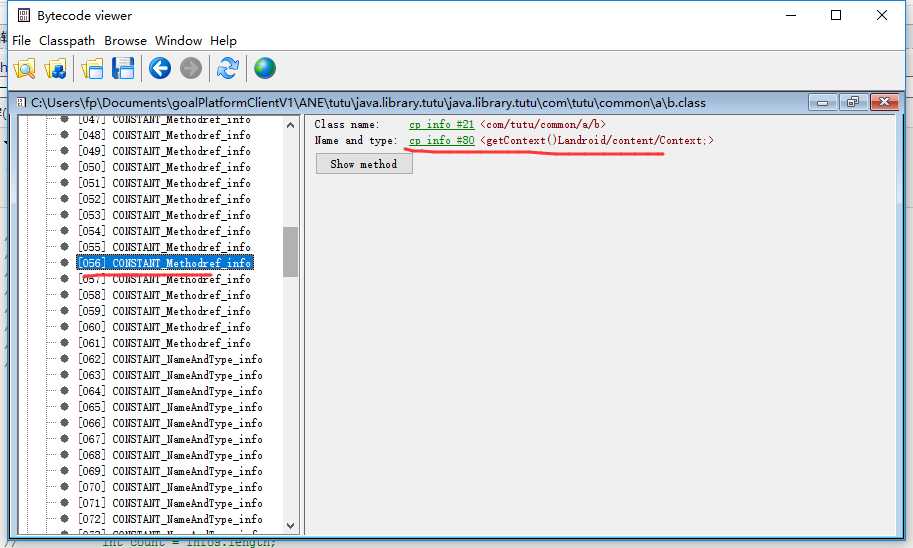The image size is (913, 548).
Task: Select highlighted [056] CONSTANT_Methodref_info node
Action: coord(165,263)
